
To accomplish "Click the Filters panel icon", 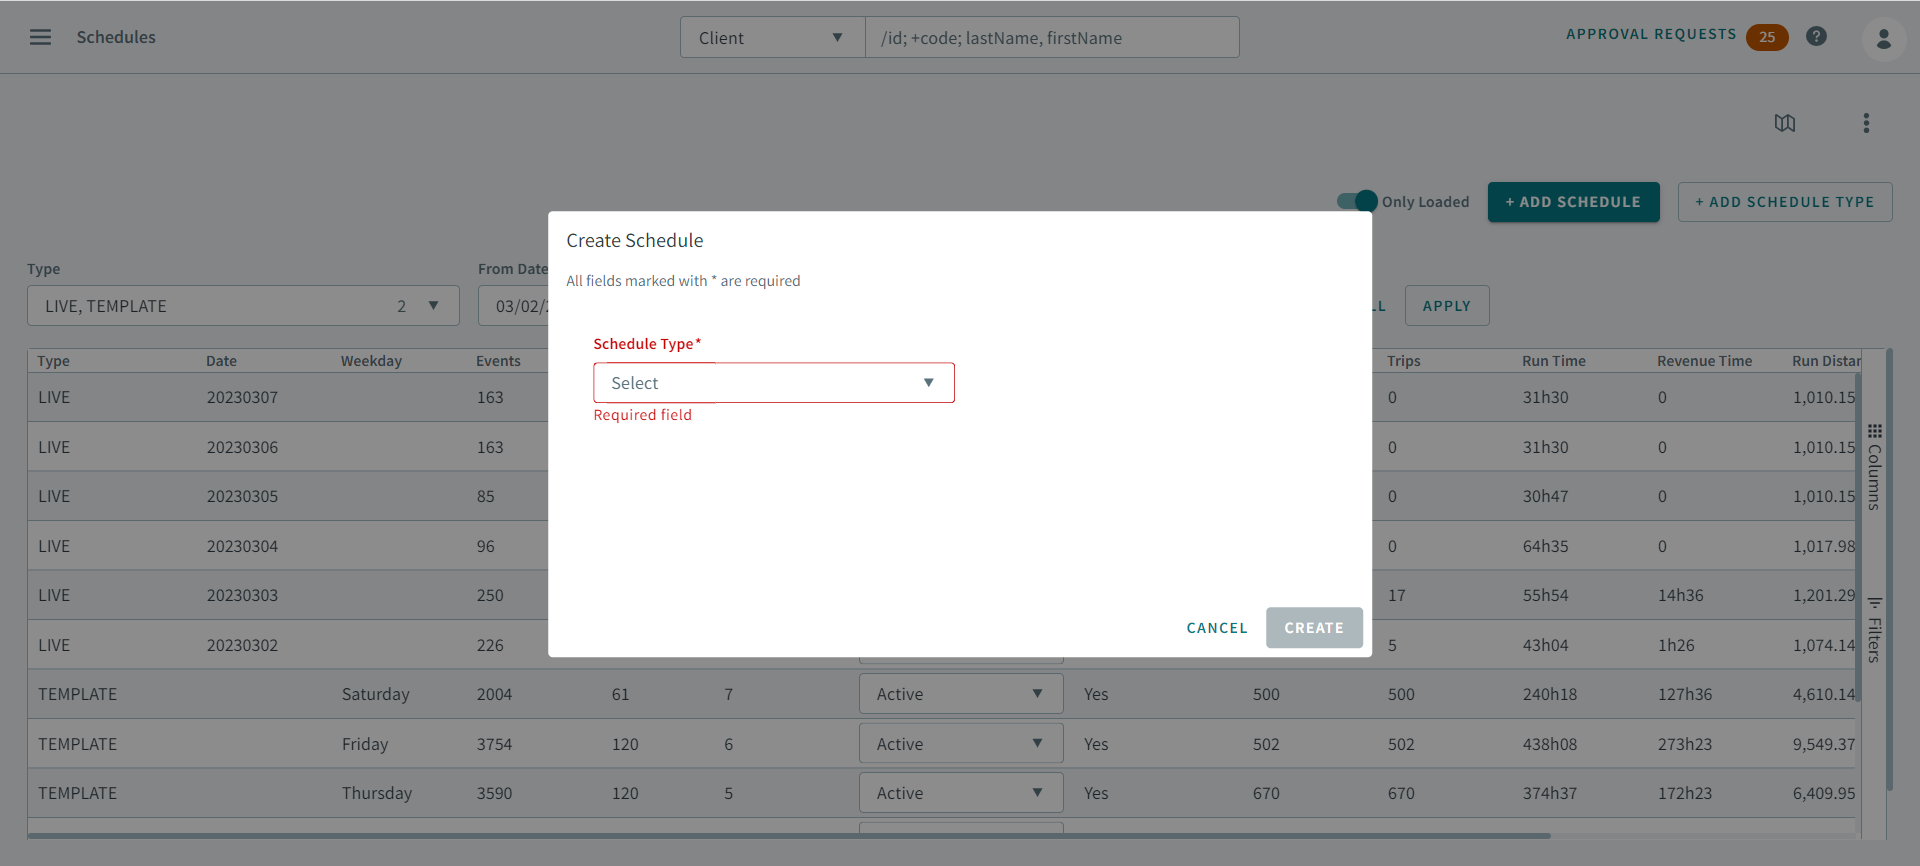I will pos(1875,603).
